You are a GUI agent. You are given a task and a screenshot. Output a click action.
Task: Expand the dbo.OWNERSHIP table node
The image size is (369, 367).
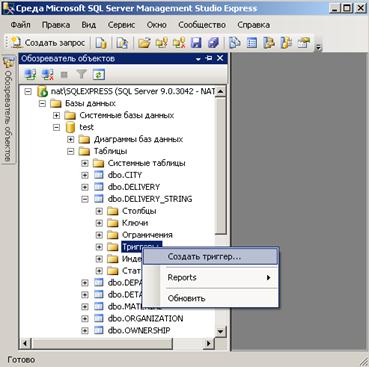(x=85, y=331)
